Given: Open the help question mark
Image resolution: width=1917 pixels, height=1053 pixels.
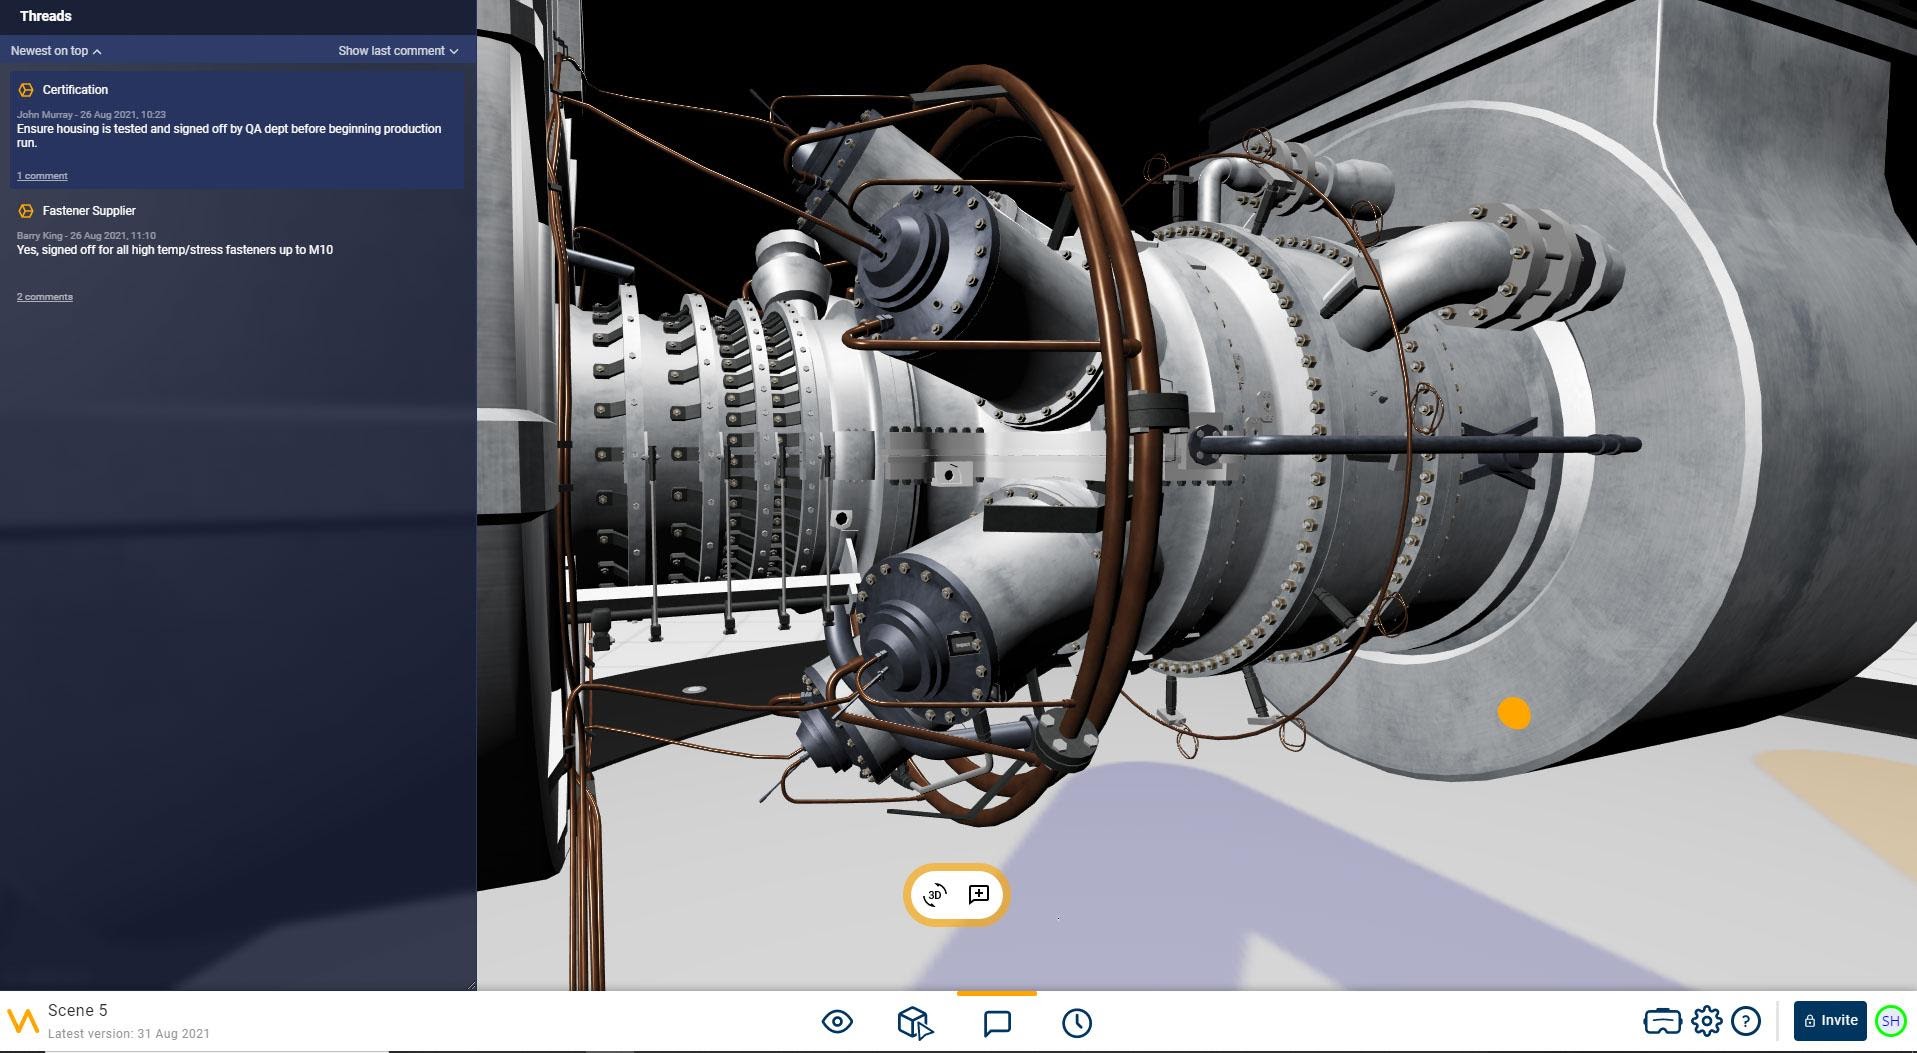Looking at the screenshot, I should pyautogui.click(x=1746, y=1021).
